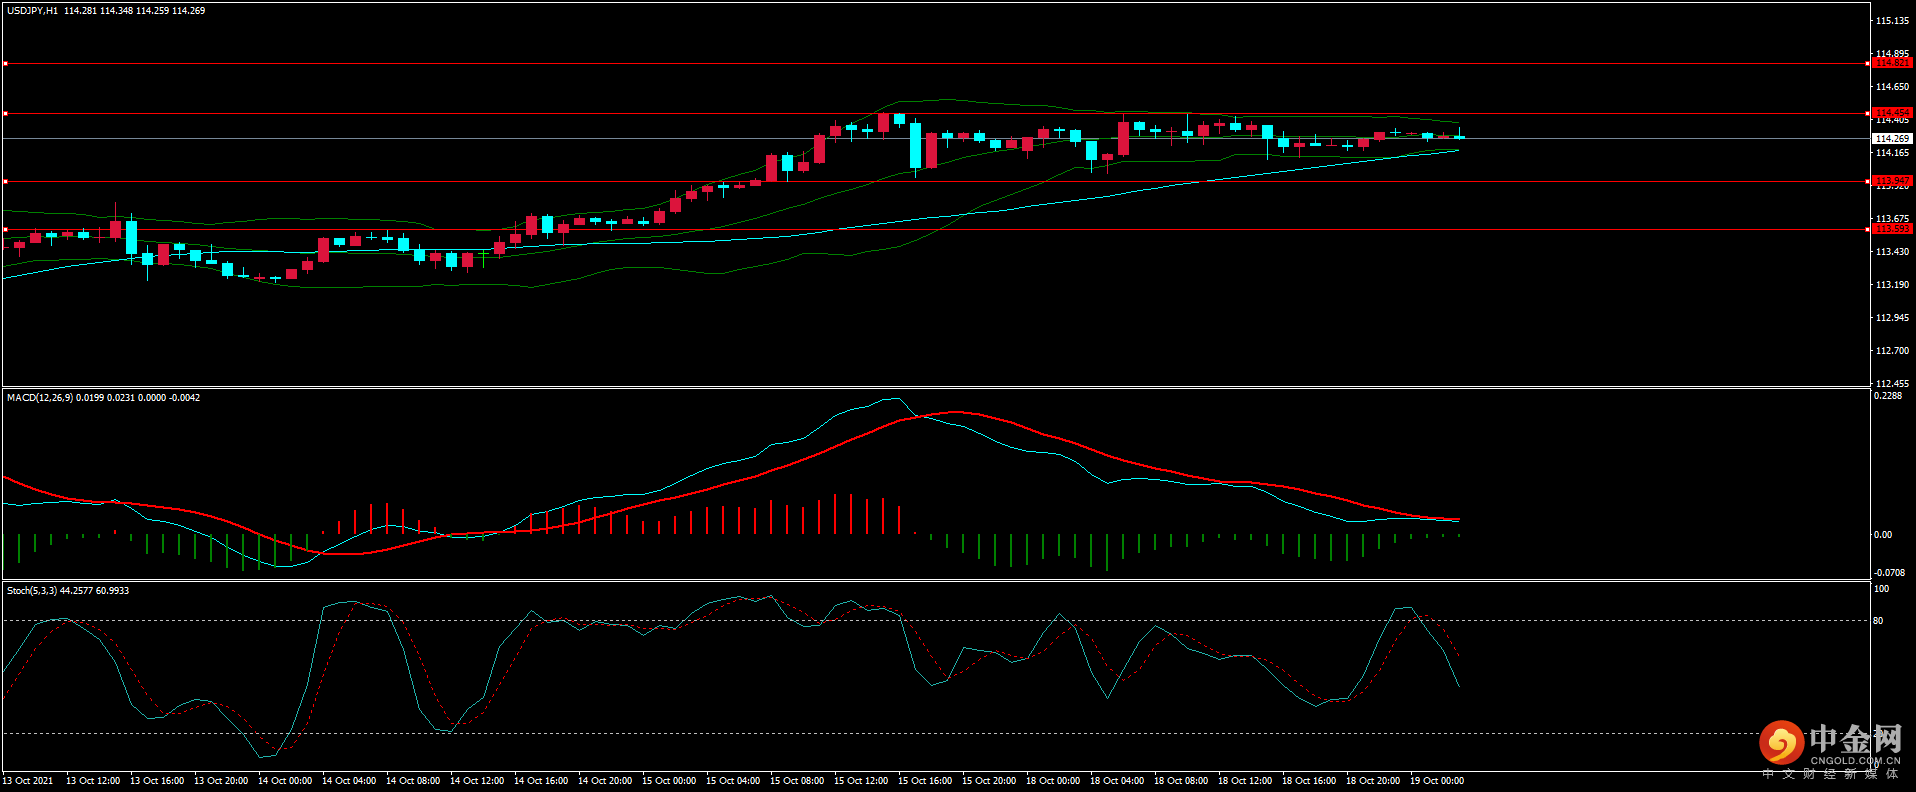Select the 113.947 red level label
This screenshot has height=792, width=1916.
(1891, 181)
